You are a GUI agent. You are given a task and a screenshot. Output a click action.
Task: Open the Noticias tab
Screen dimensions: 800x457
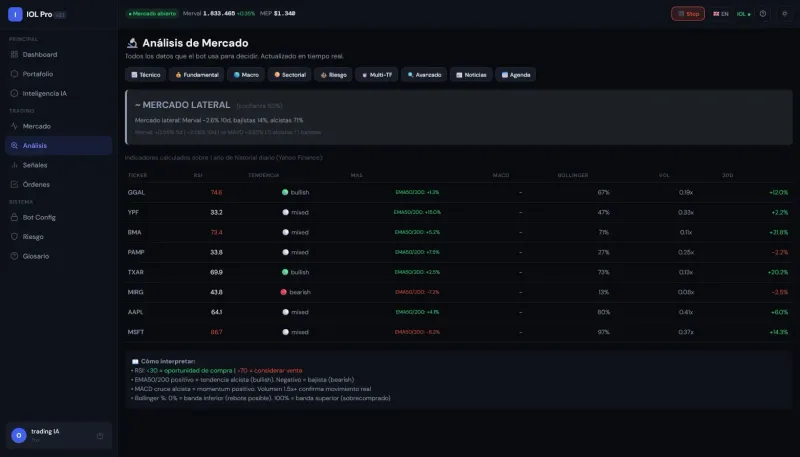click(471, 74)
